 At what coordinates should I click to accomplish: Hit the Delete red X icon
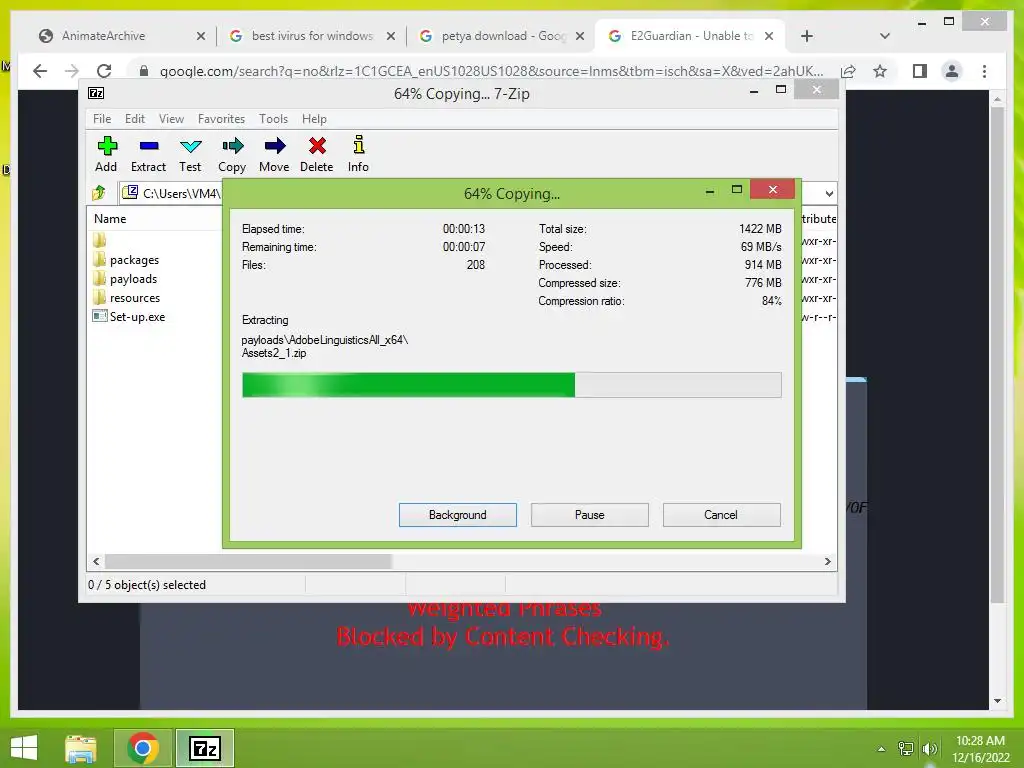(317, 146)
